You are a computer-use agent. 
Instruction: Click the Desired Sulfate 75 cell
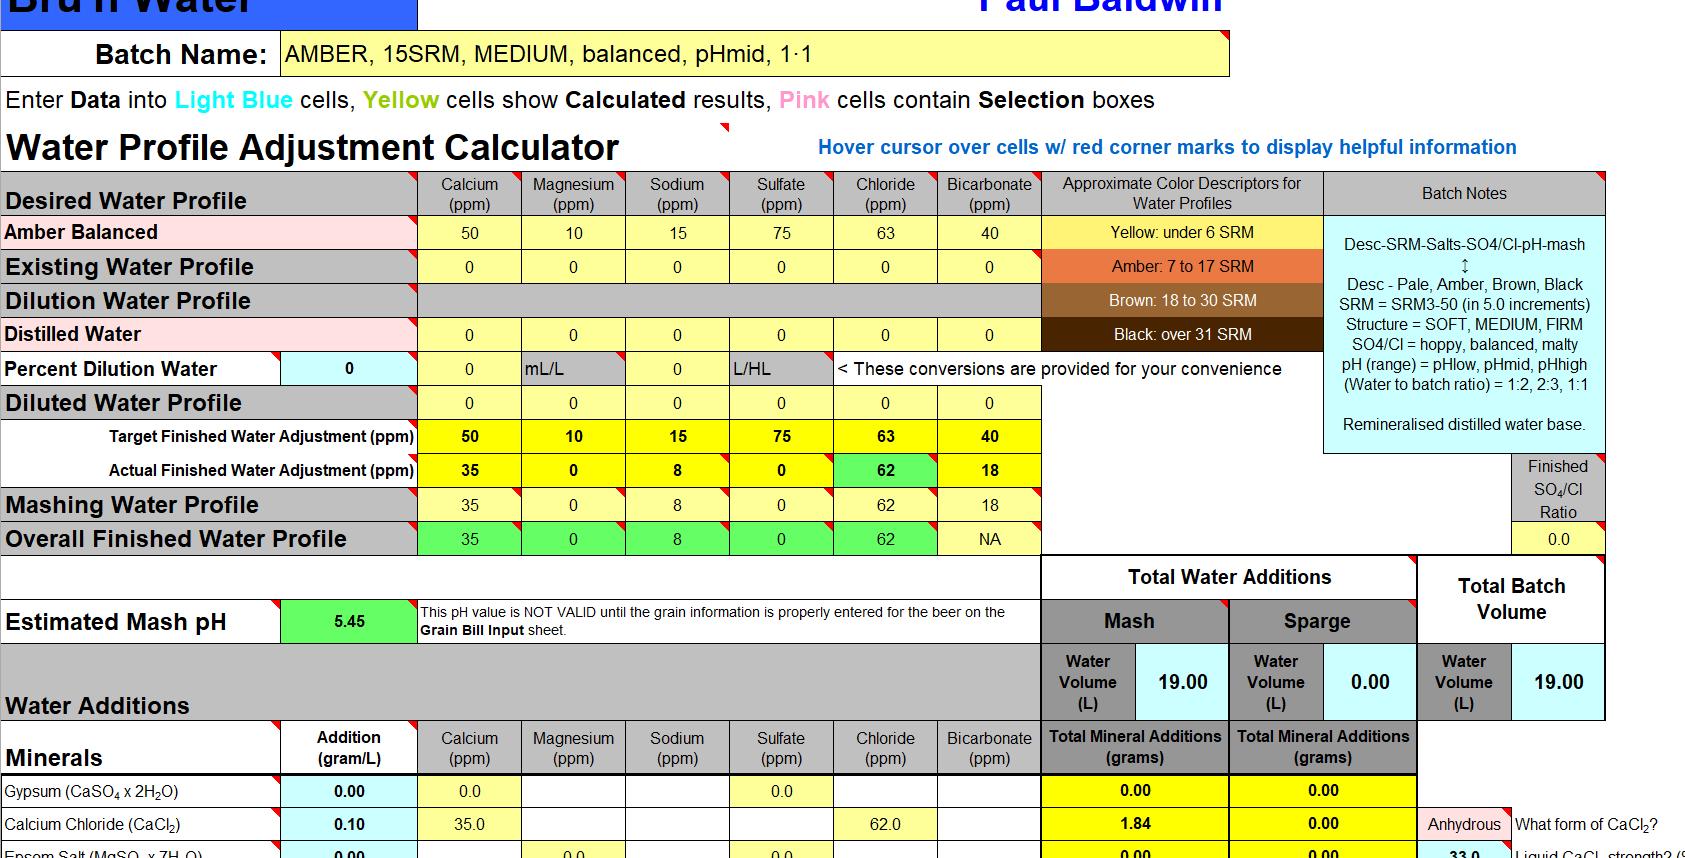781,233
